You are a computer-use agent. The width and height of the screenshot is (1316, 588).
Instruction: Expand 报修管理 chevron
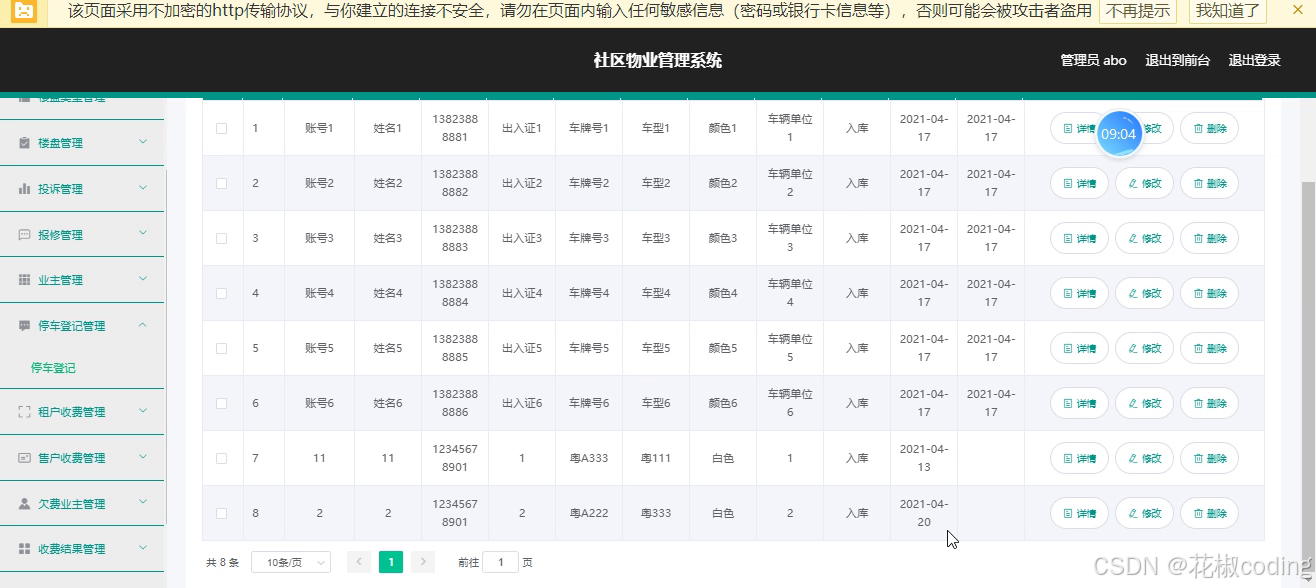(x=143, y=234)
